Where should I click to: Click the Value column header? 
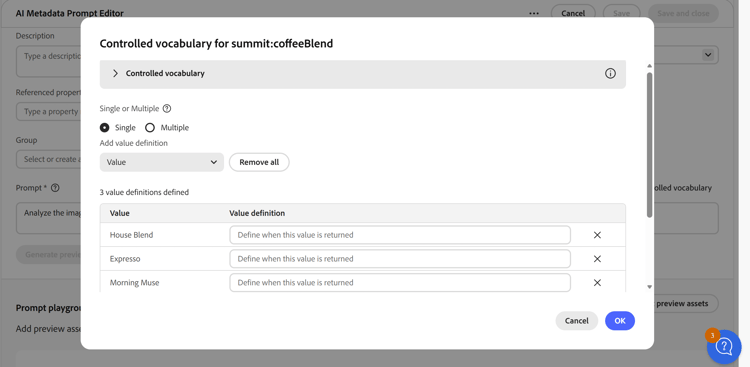pos(120,213)
